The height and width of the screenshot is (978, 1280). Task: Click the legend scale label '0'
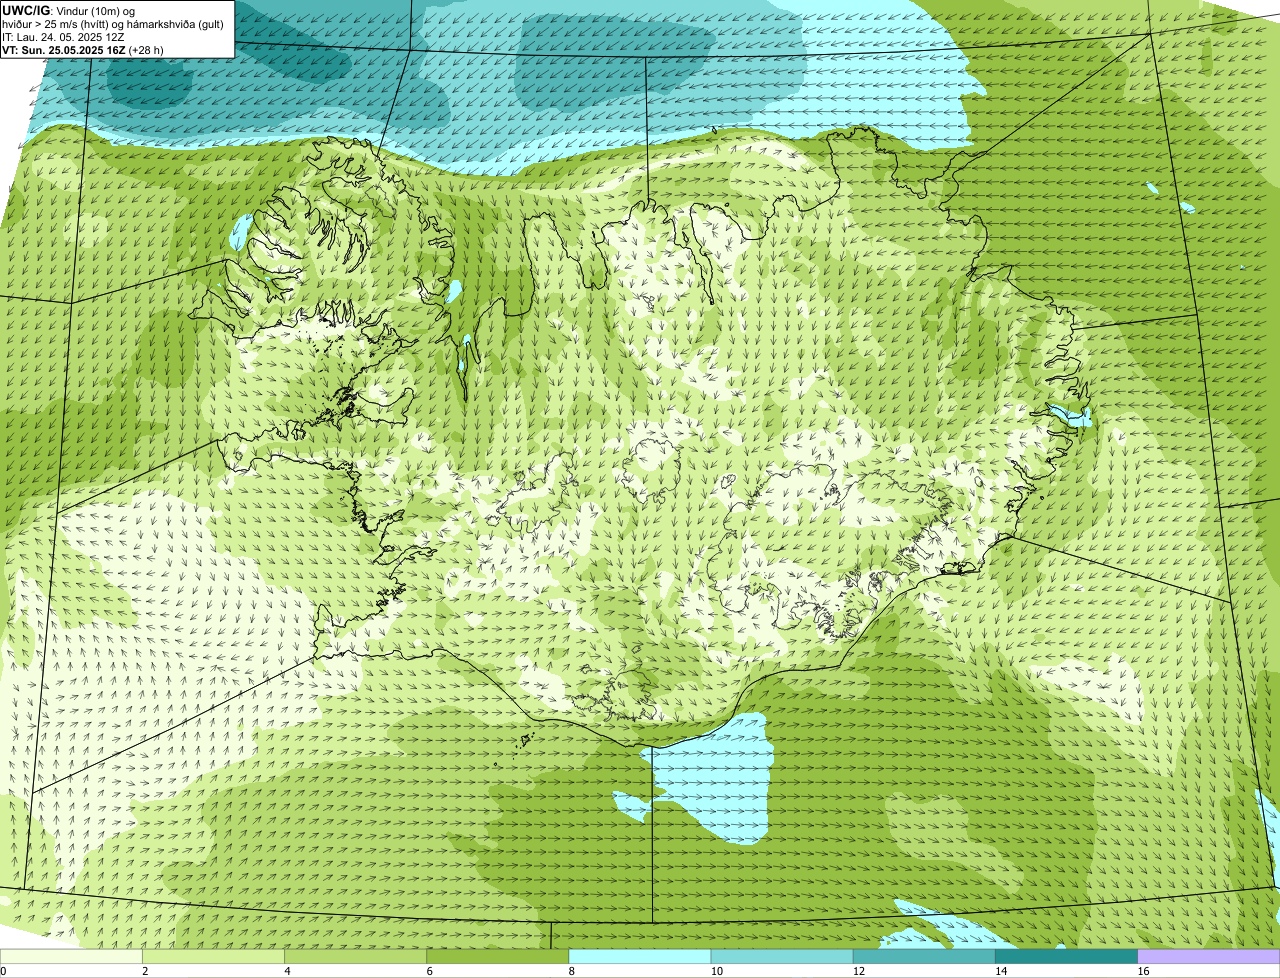click(x=4, y=971)
